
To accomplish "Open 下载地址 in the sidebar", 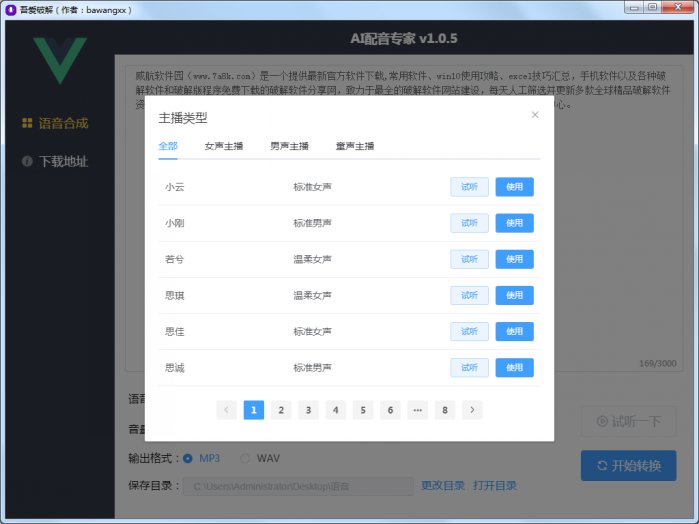I will coord(56,161).
